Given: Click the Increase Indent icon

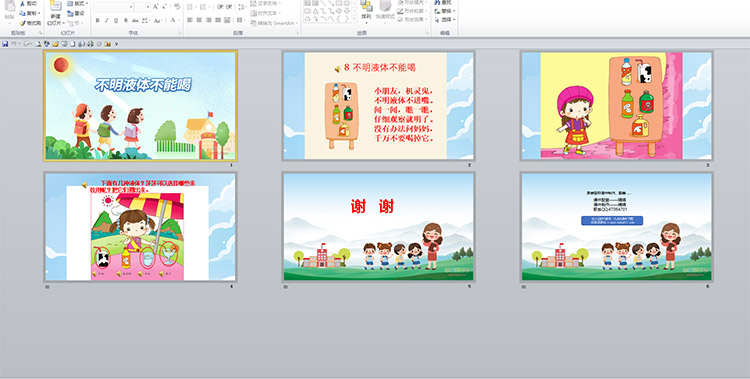Looking at the screenshot, I should [x=229, y=7].
